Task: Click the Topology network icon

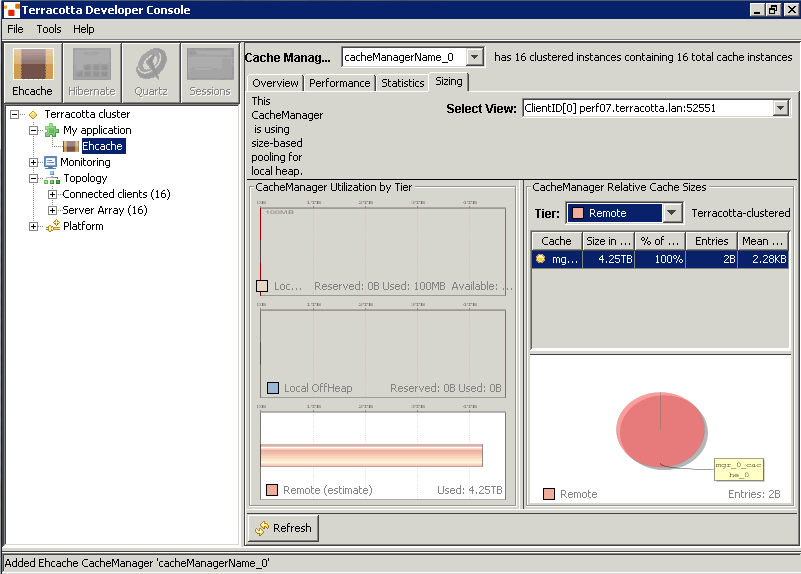Action: click(52, 178)
